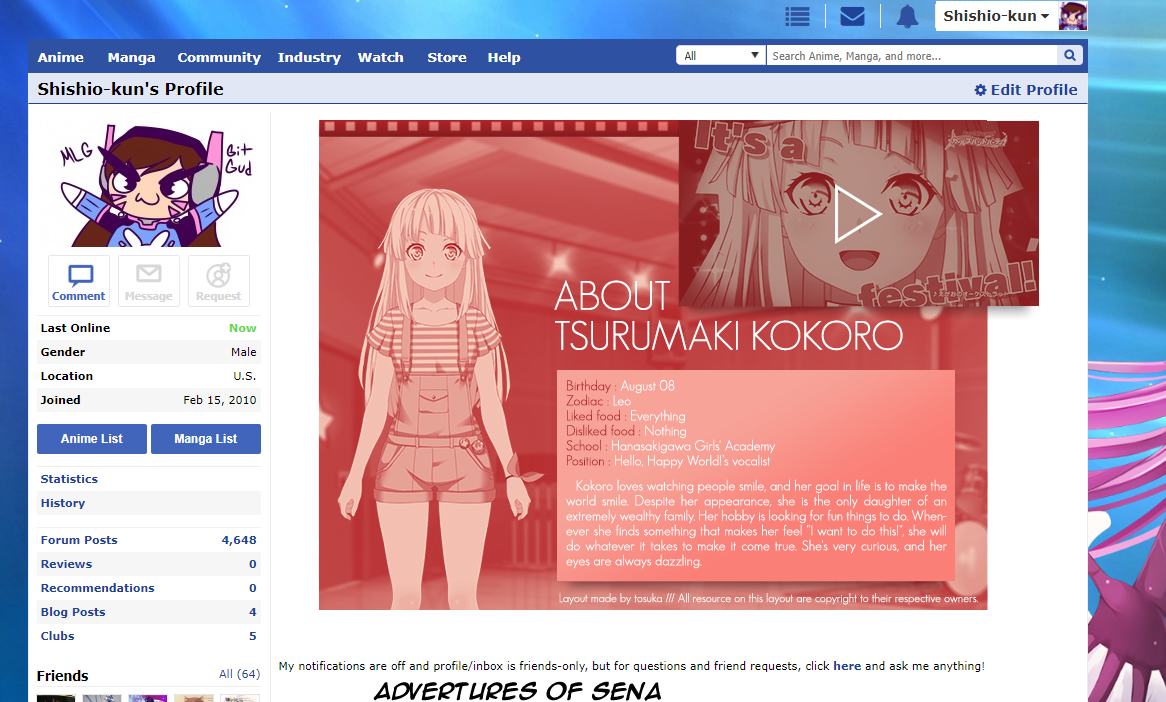Click the Blog Posts count 4
This screenshot has width=1166, height=702.
[x=253, y=612]
